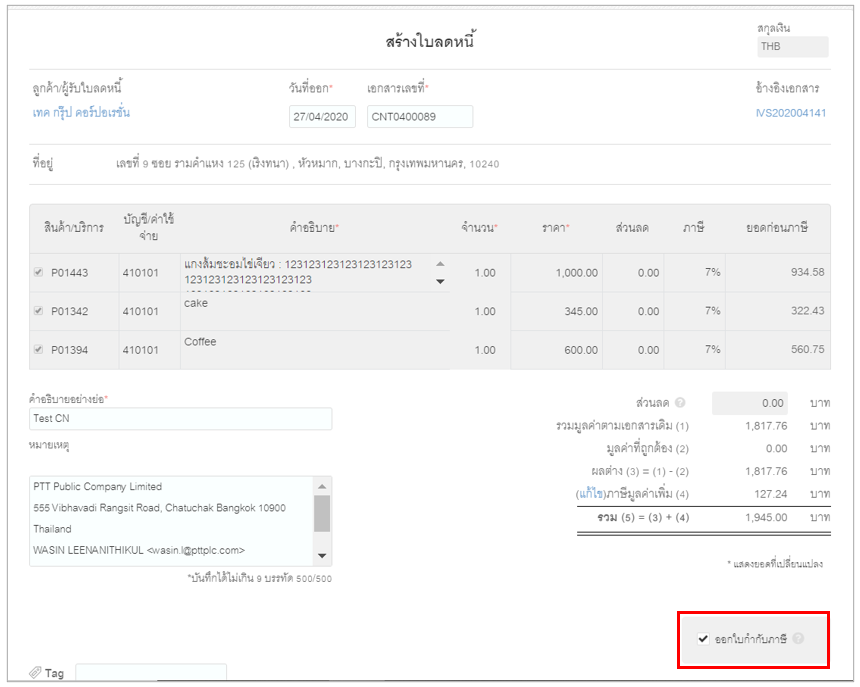Viewport: 860px width, 687px height.
Task: Click column header สินค้า/บริการ
Action: coord(73,228)
